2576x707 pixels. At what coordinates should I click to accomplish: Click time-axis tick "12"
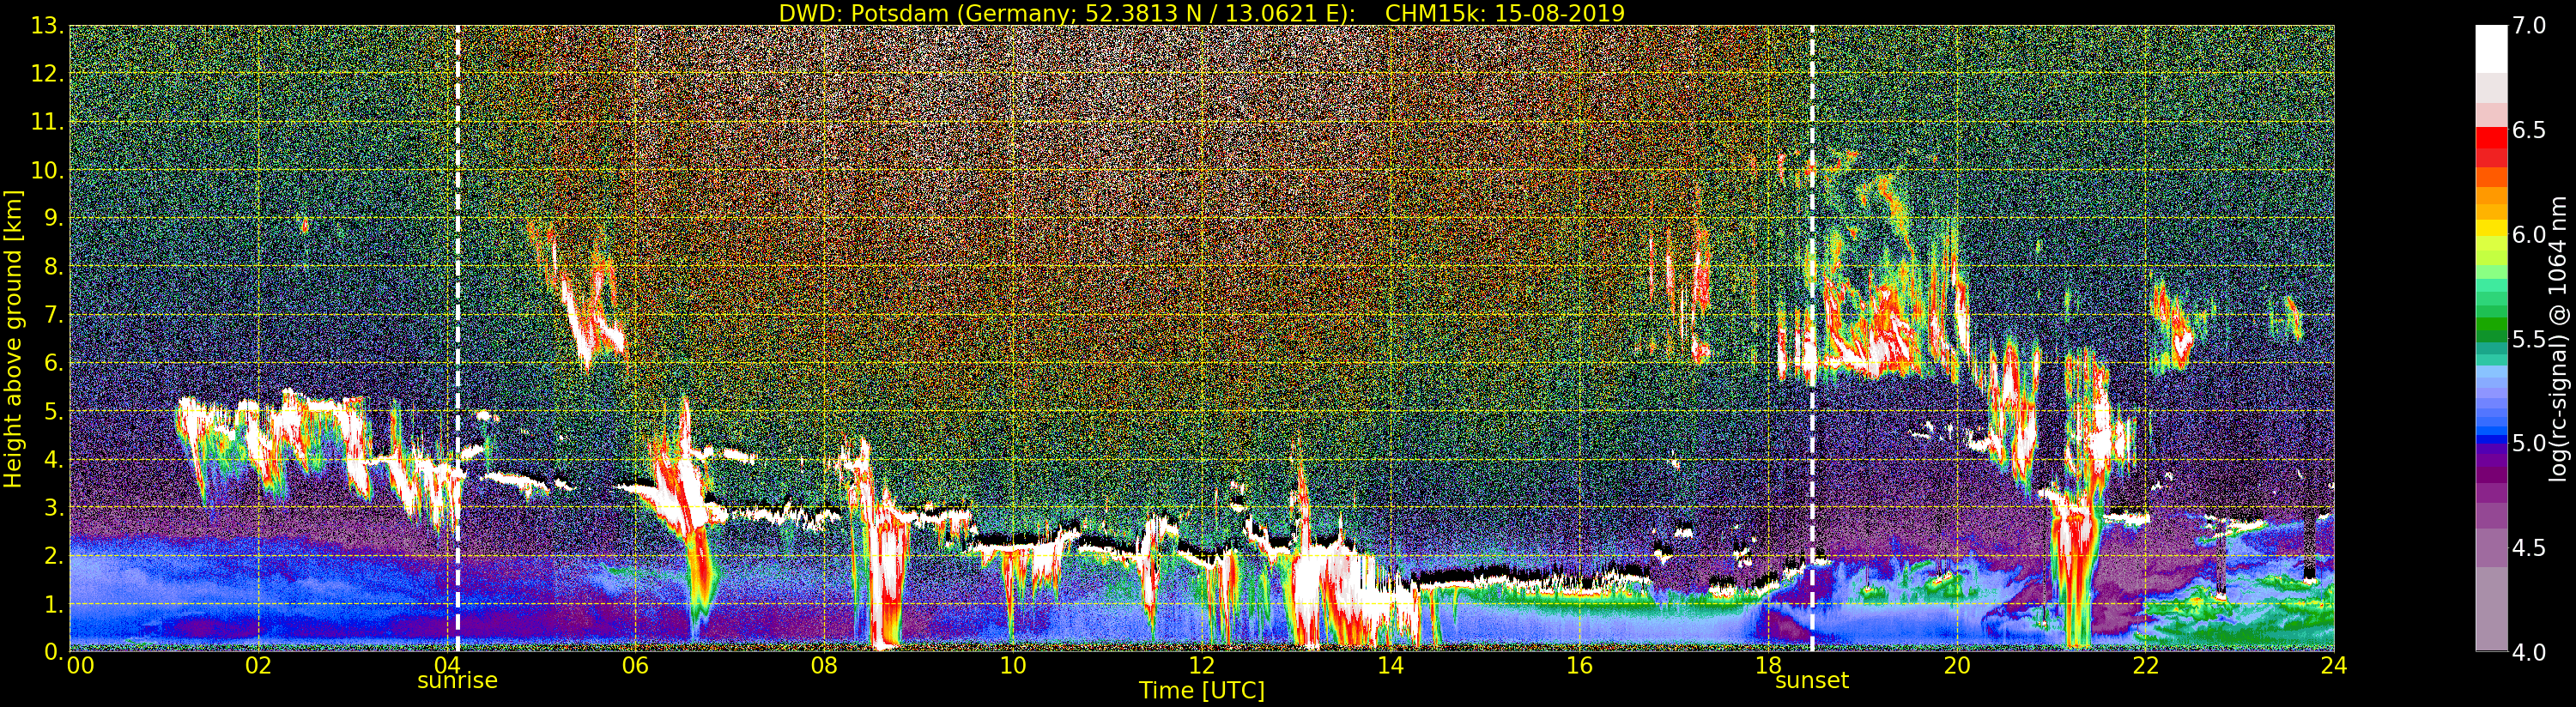[1202, 665]
